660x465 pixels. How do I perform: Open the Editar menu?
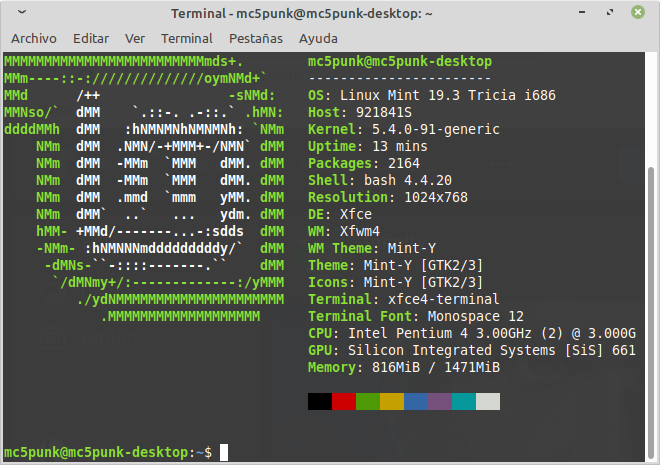tap(91, 39)
